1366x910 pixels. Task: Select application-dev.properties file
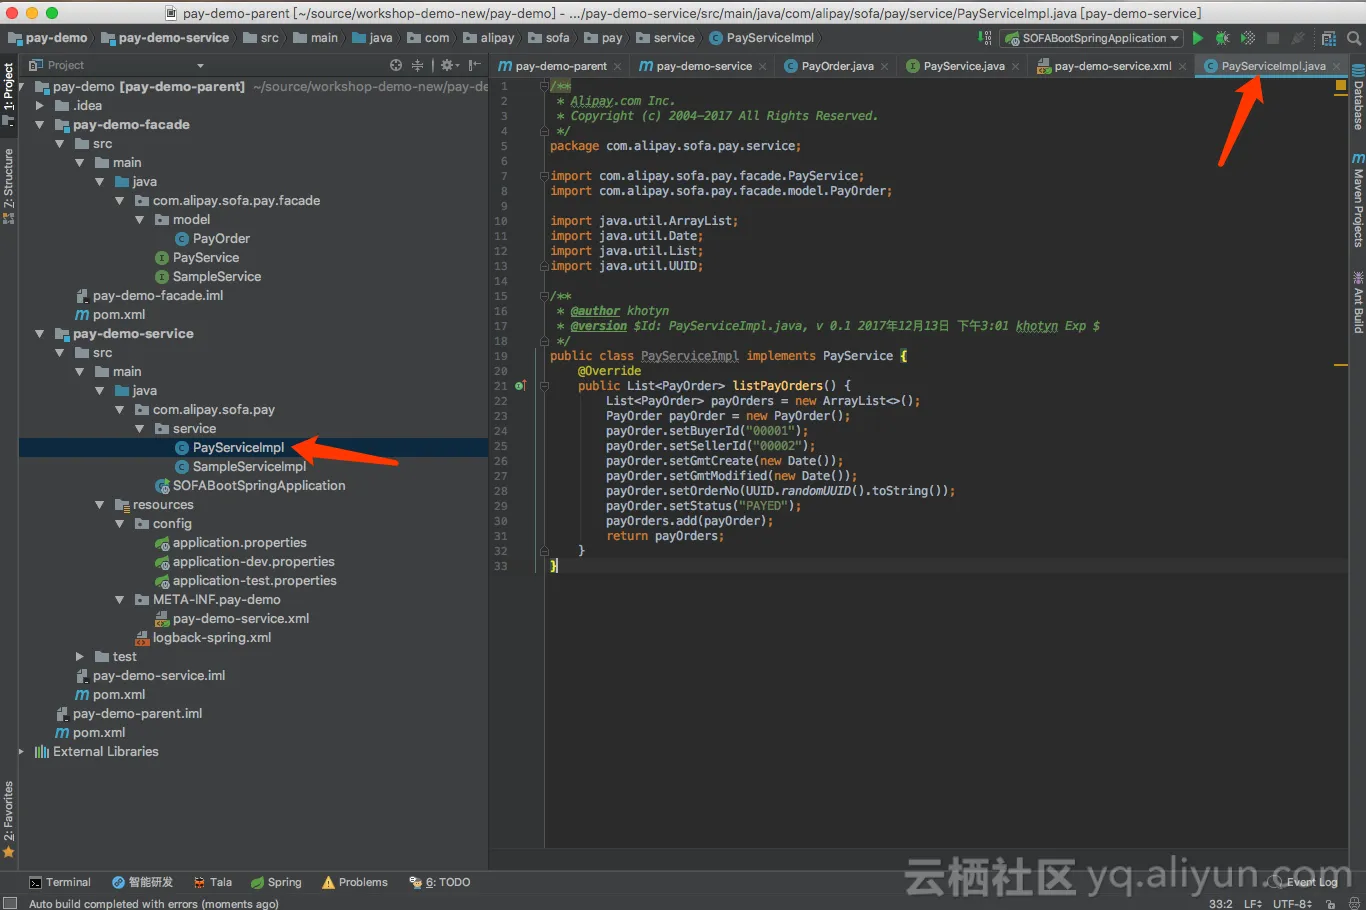245,562
